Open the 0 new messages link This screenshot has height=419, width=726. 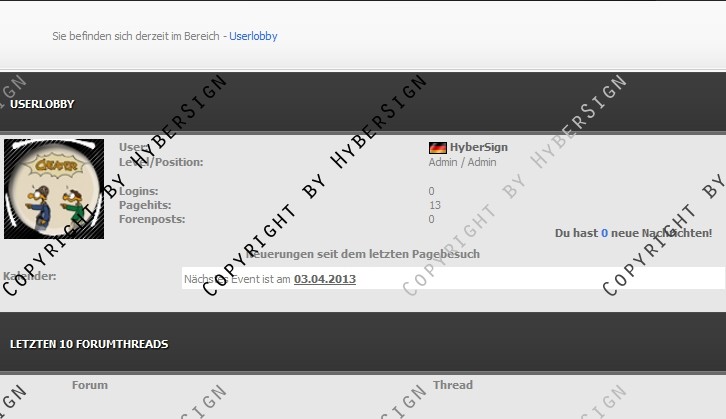click(604, 233)
